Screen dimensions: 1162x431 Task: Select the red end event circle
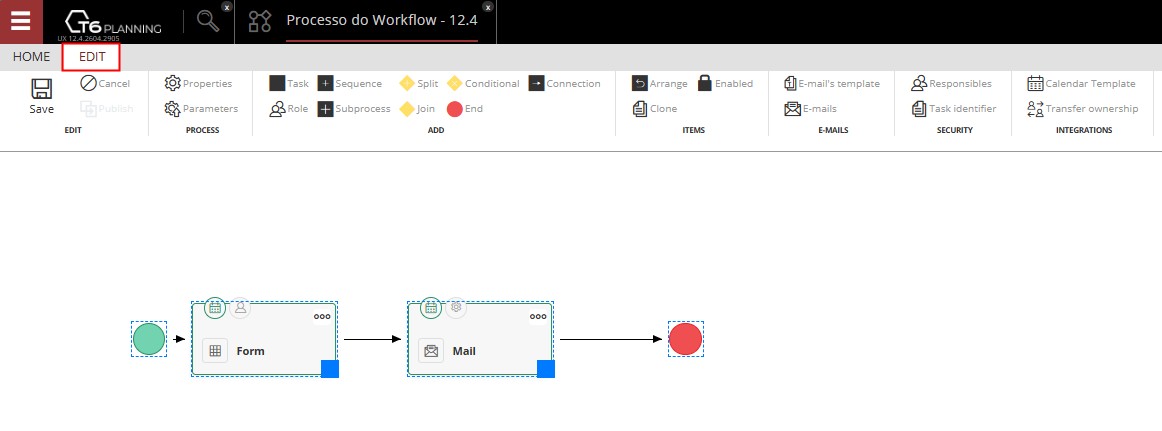[x=685, y=339]
